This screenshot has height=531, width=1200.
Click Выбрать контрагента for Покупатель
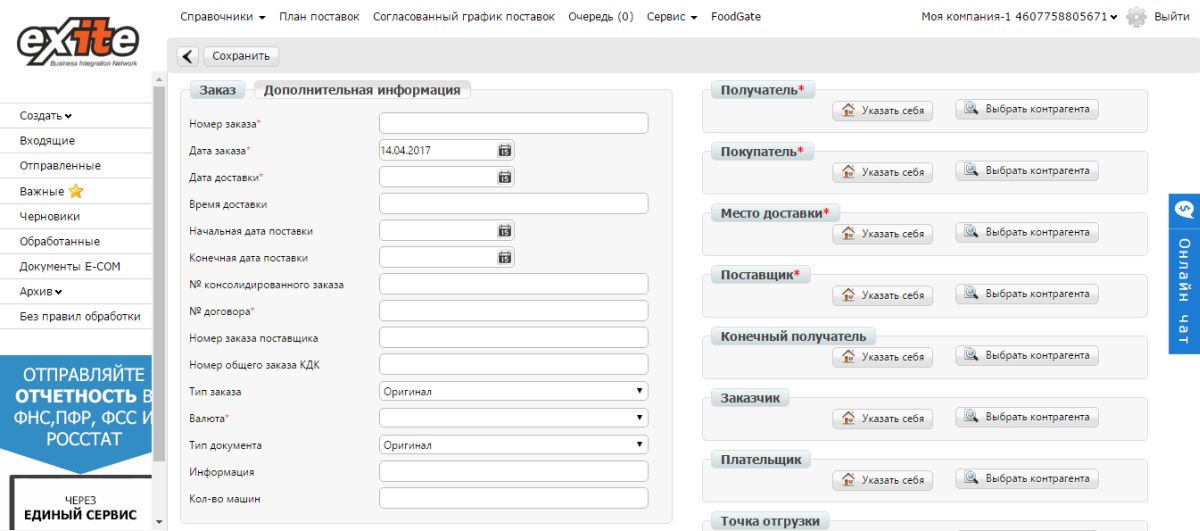[x=1027, y=171]
